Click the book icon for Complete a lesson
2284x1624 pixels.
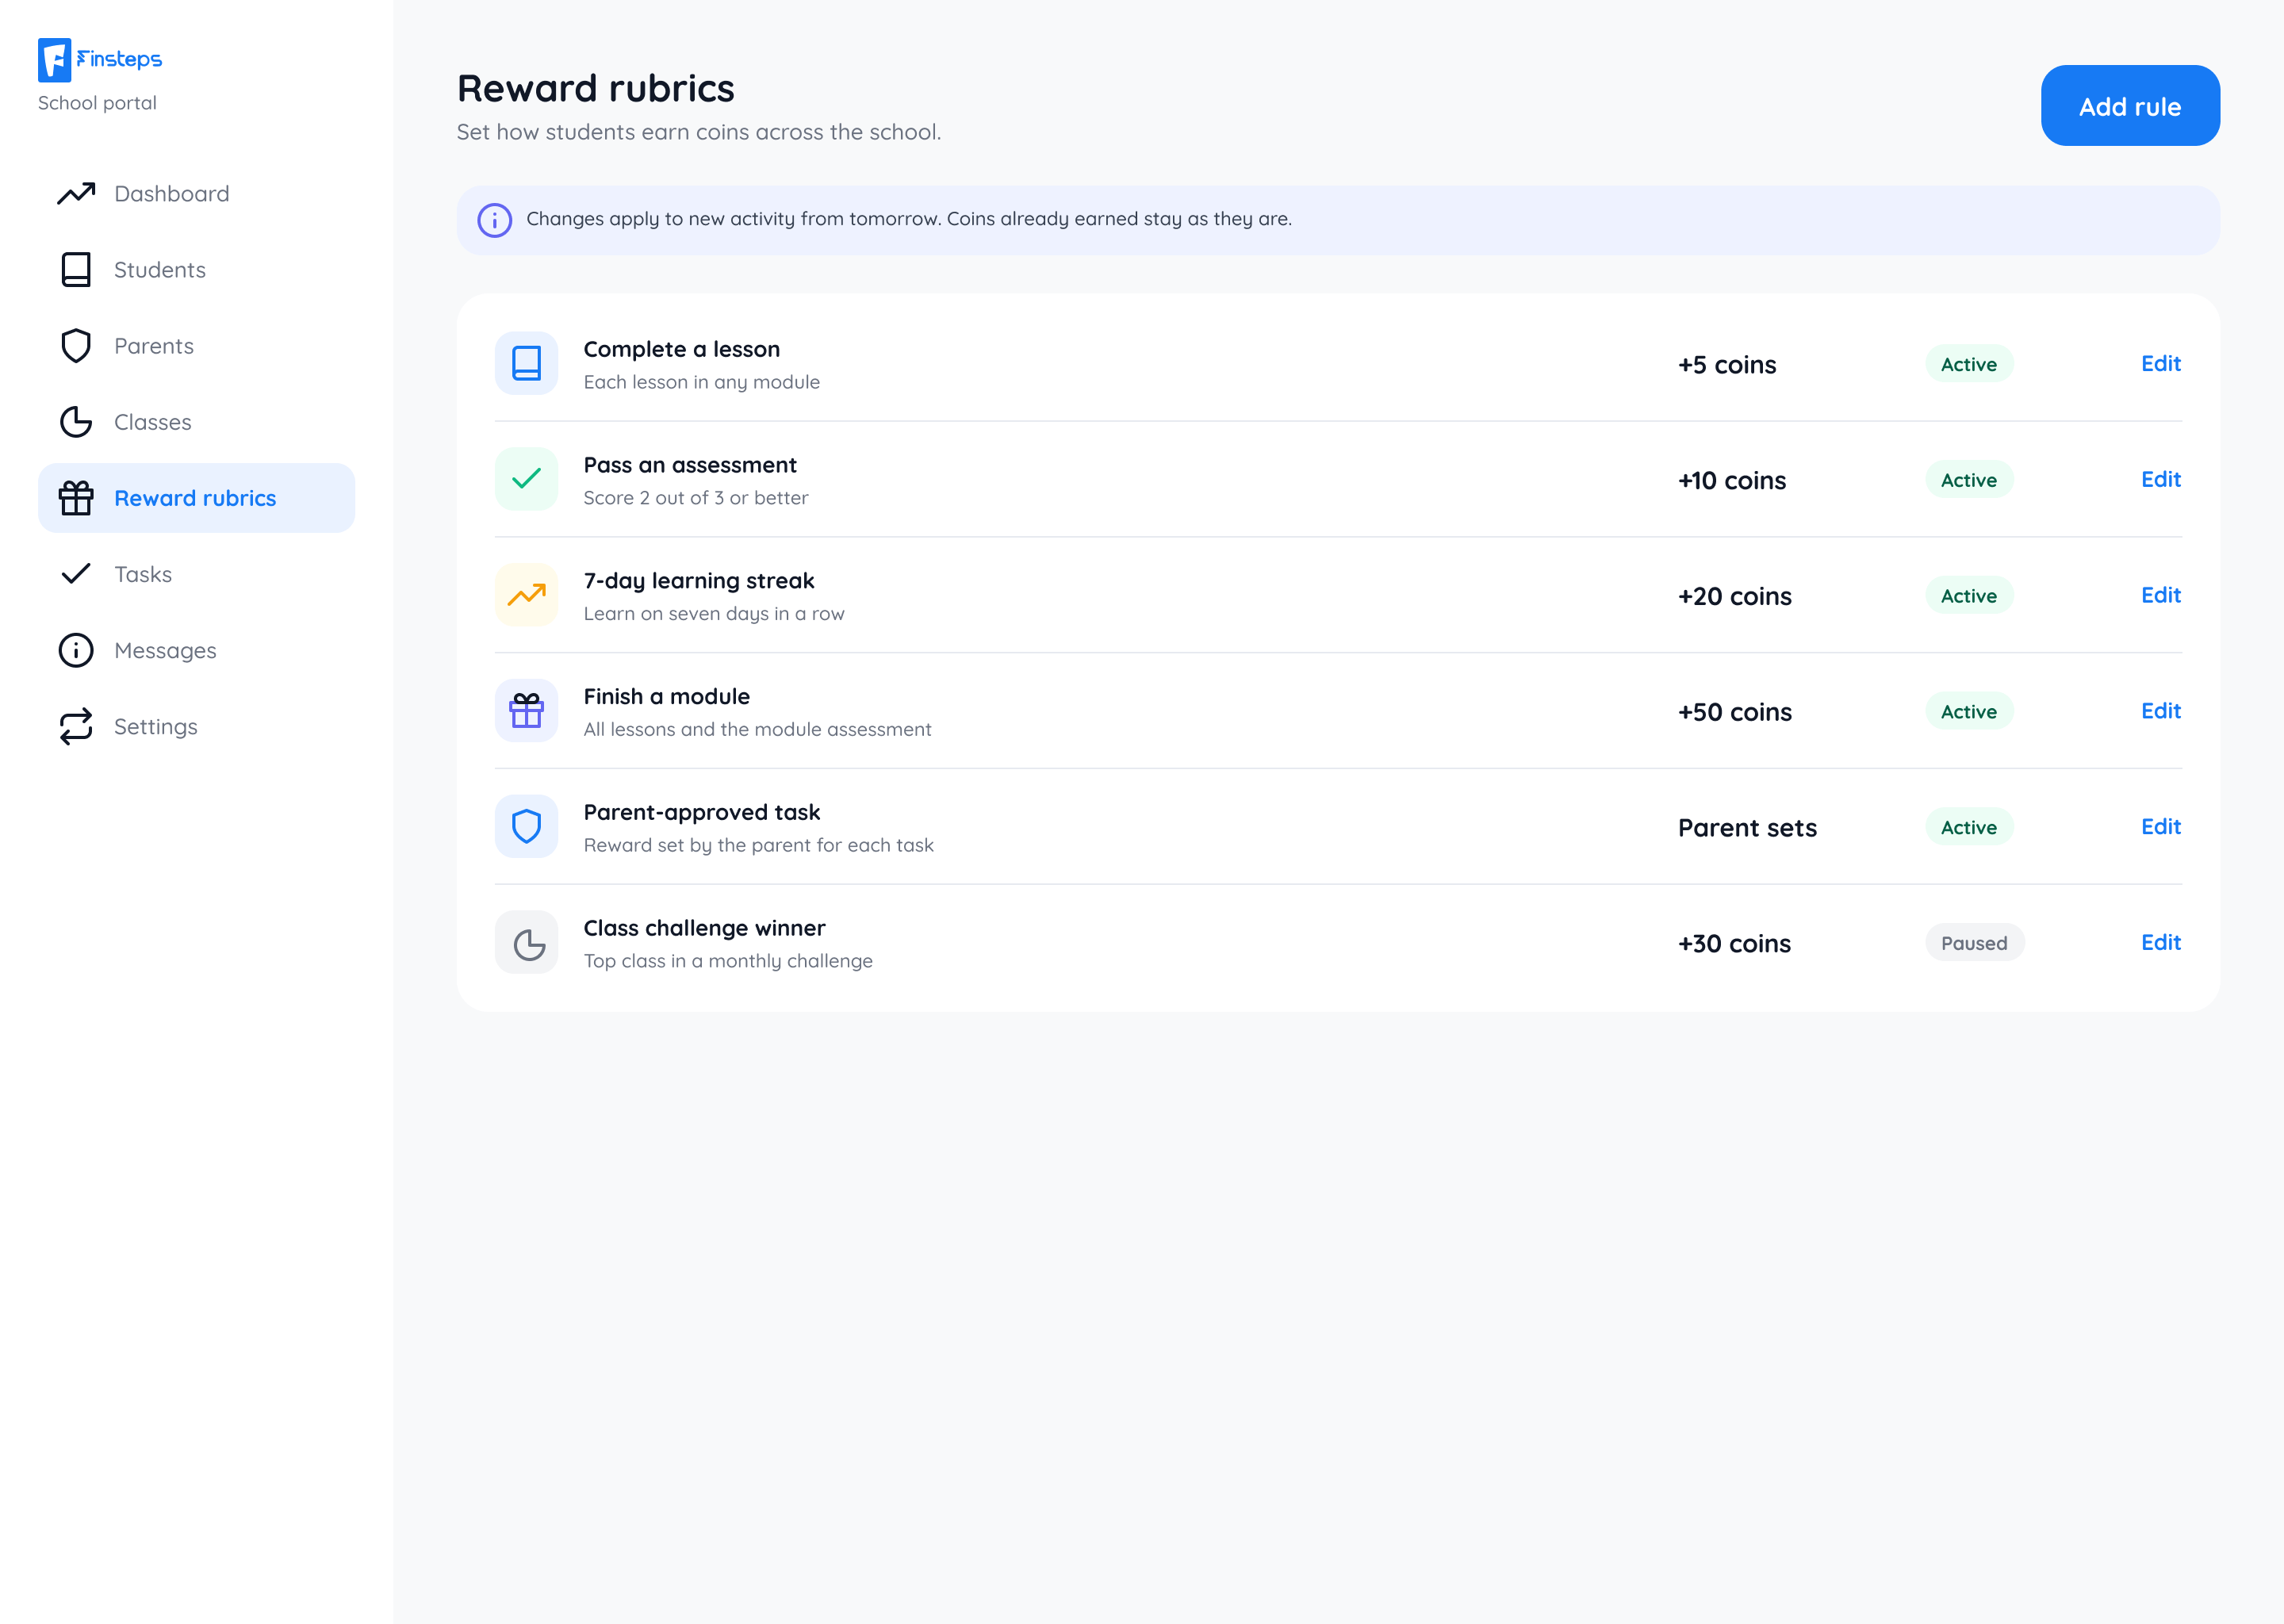tap(526, 363)
